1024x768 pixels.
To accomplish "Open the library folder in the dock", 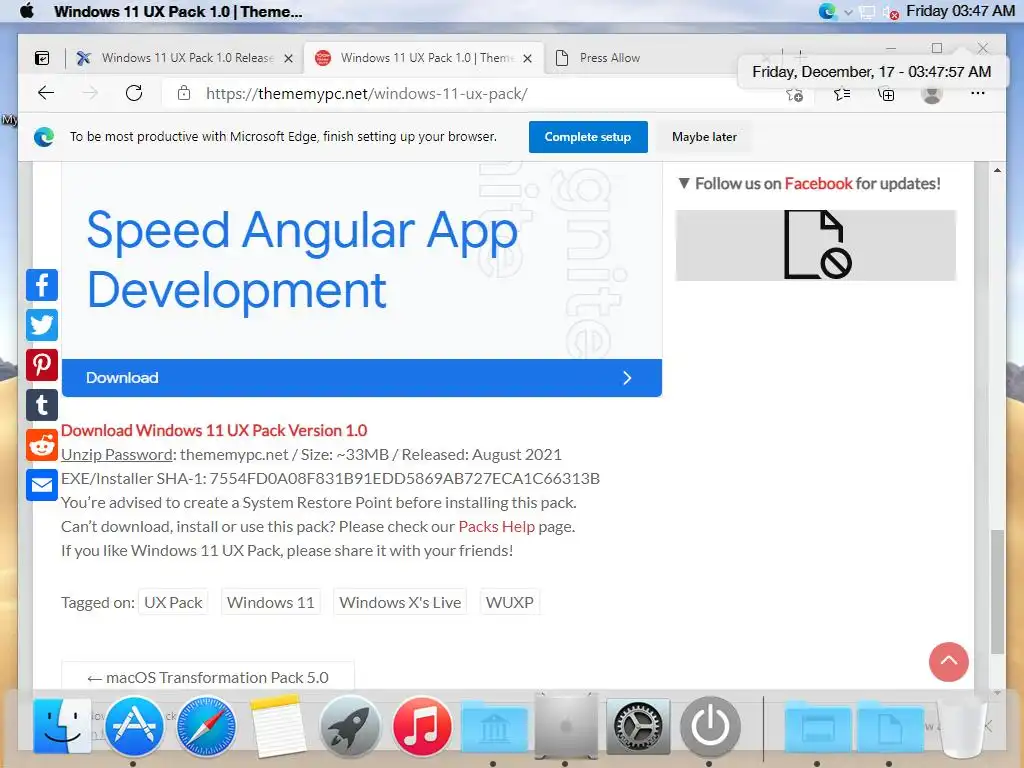I will 494,728.
